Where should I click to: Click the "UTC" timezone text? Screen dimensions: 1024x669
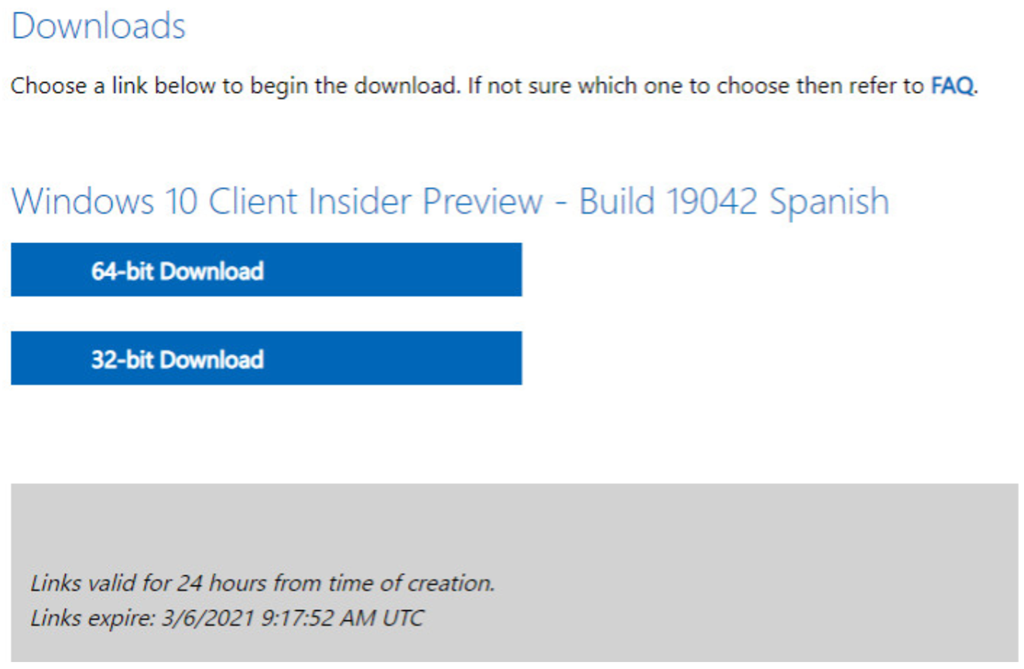coord(402,618)
